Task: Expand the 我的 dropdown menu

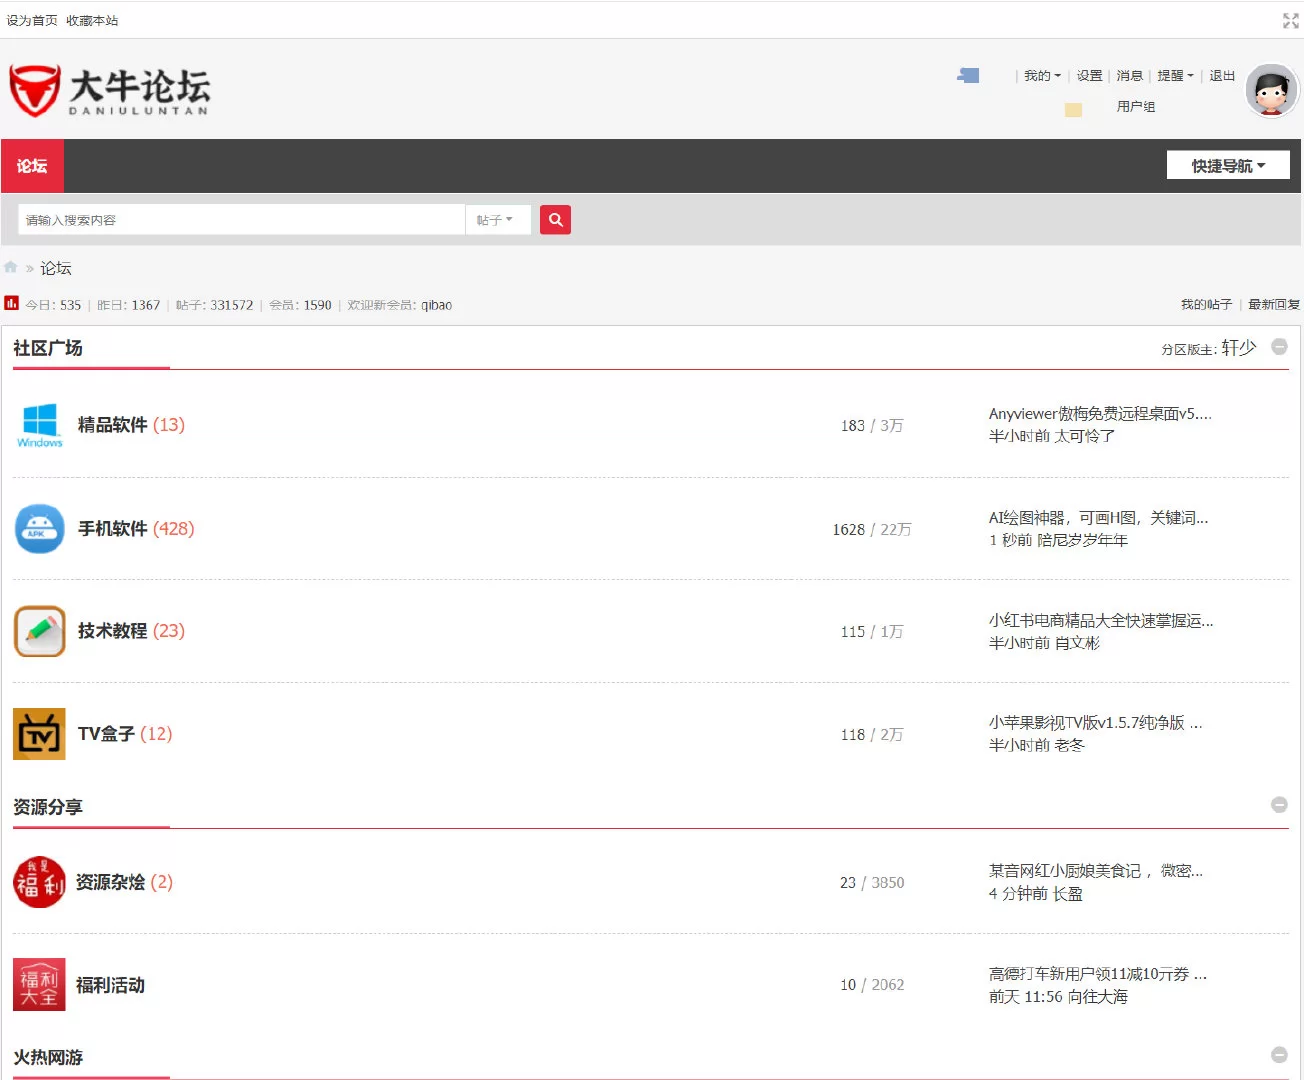Action: click(1042, 76)
